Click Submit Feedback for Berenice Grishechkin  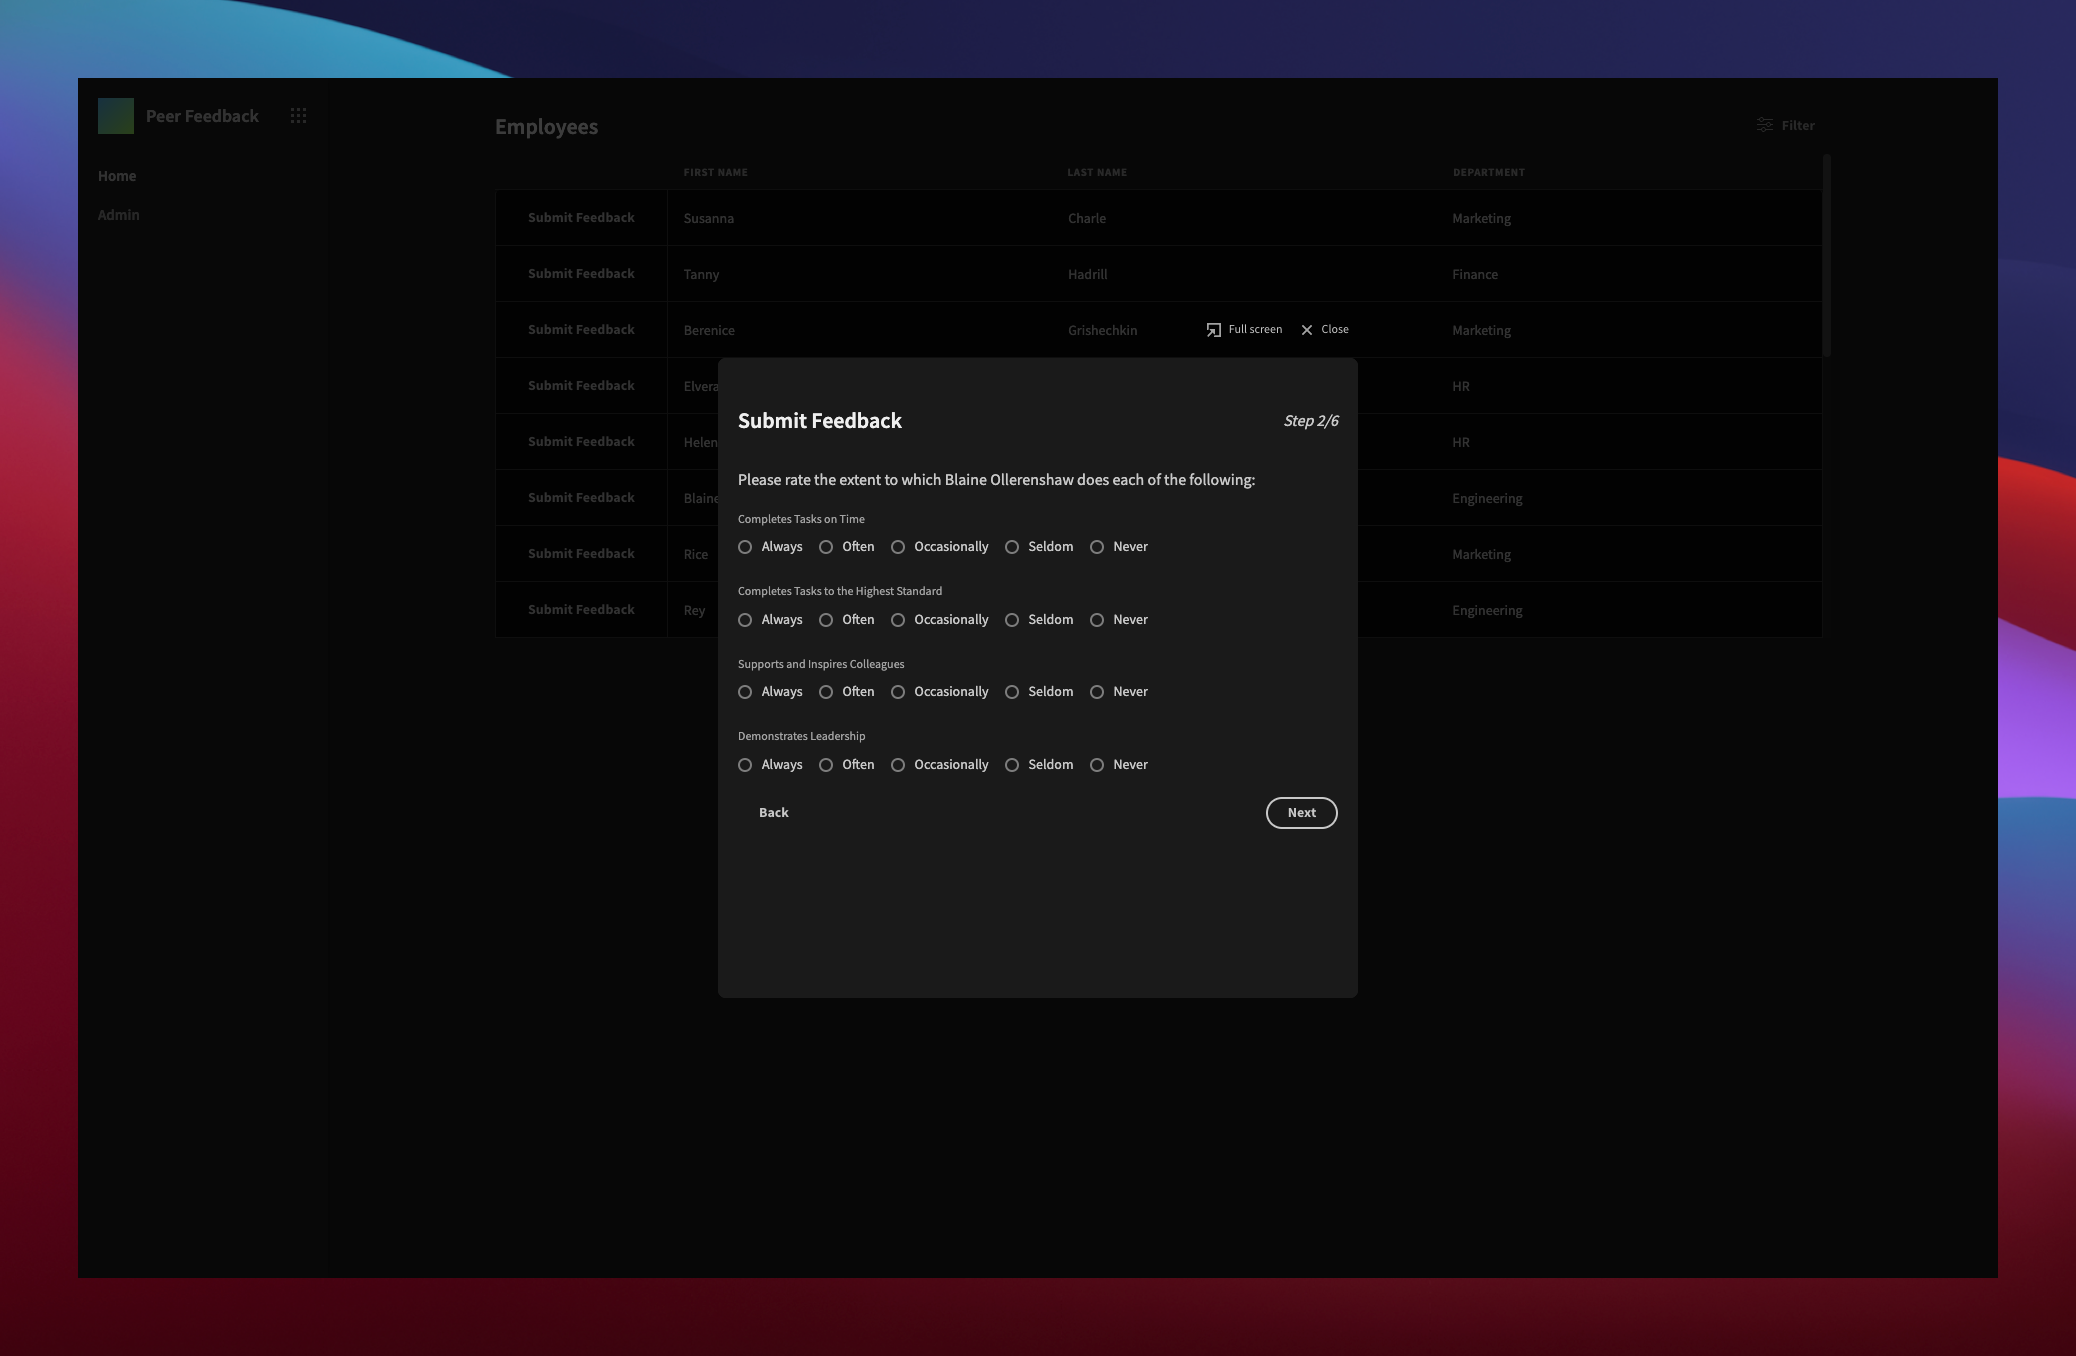[583, 328]
